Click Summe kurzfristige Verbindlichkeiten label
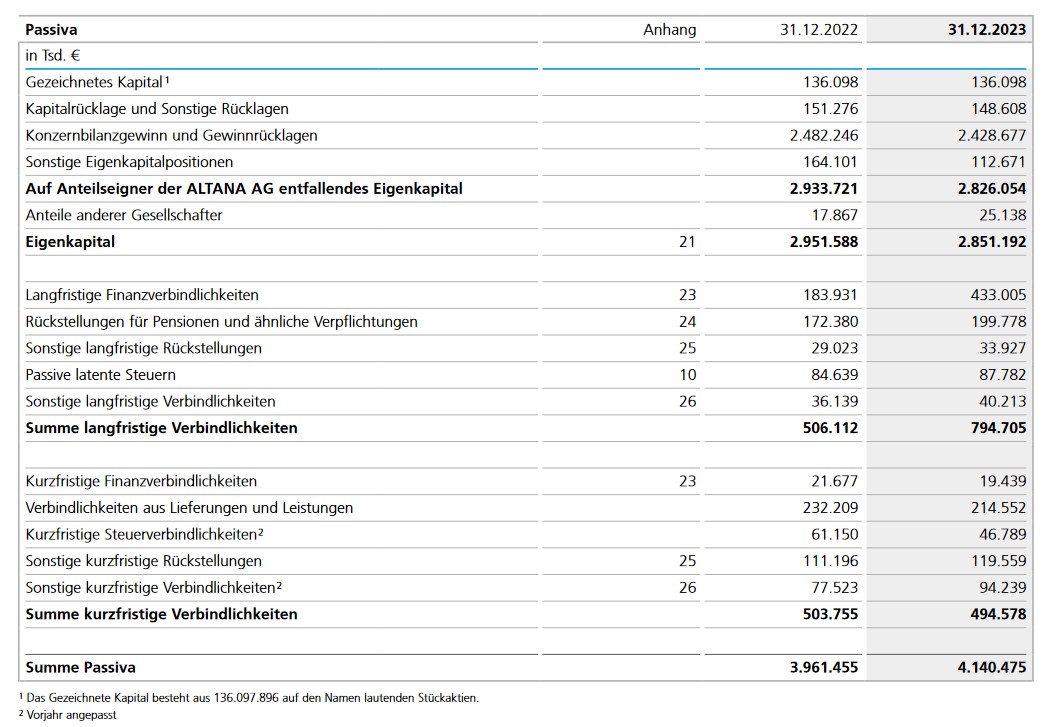The height and width of the screenshot is (727, 1049). click(161, 614)
